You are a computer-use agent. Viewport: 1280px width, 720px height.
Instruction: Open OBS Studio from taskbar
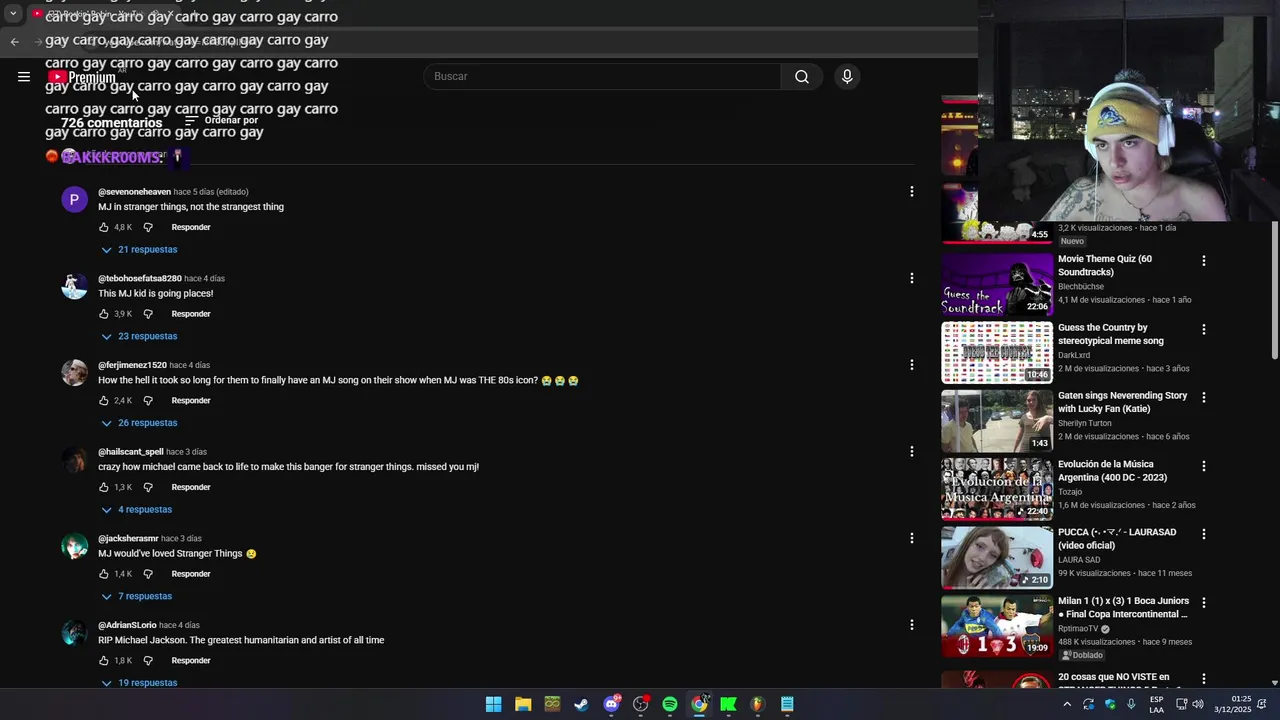(x=641, y=704)
